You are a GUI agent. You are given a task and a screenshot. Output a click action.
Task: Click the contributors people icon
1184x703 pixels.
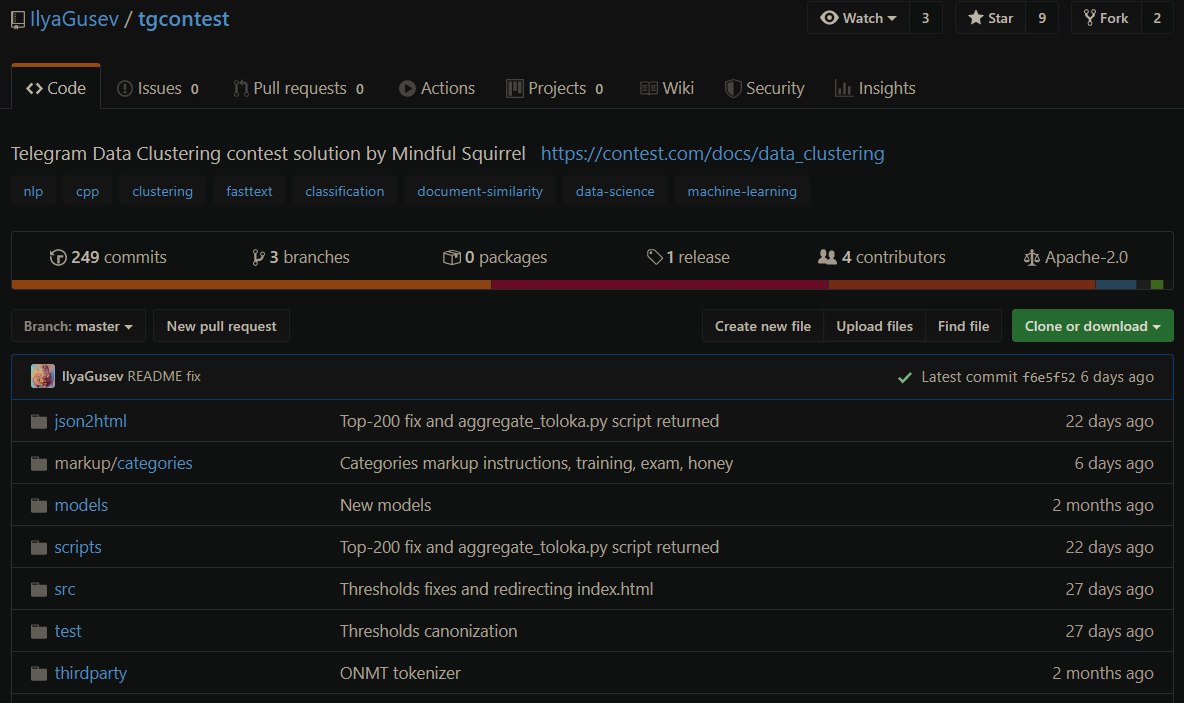pyautogui.click(x=827, y=257)
